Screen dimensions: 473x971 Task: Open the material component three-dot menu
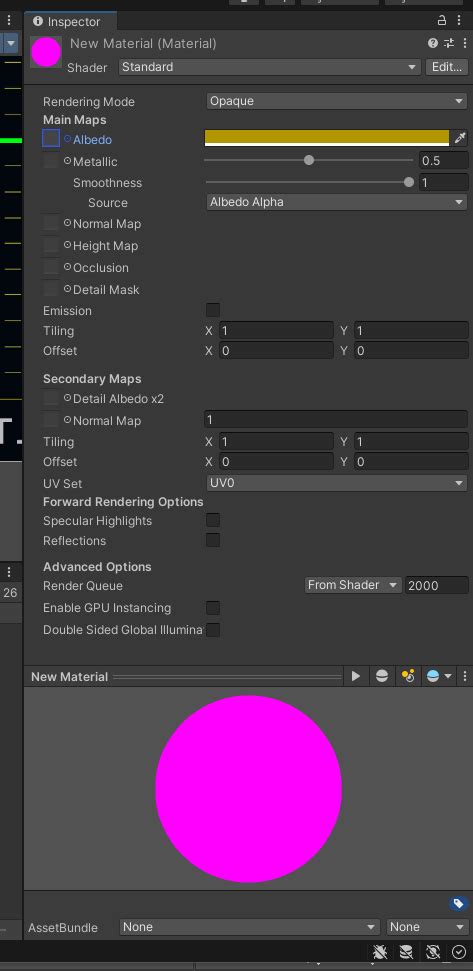(x=464, y=43)
